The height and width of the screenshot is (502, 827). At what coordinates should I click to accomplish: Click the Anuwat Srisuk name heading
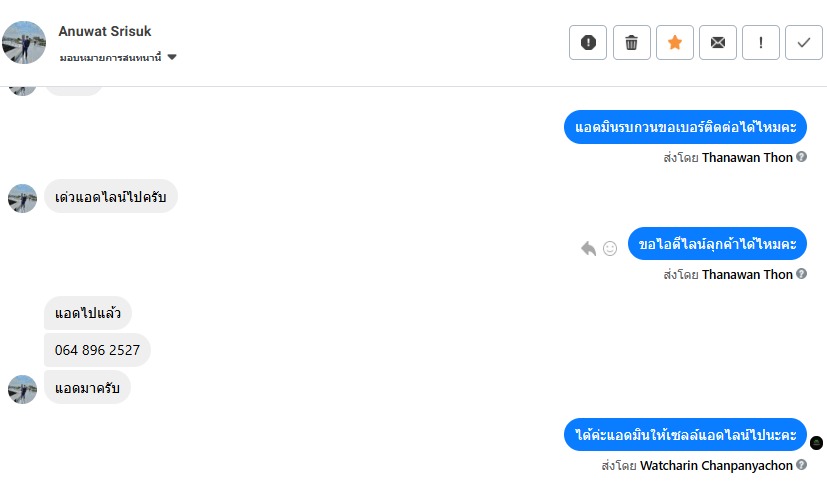(105, 32)
